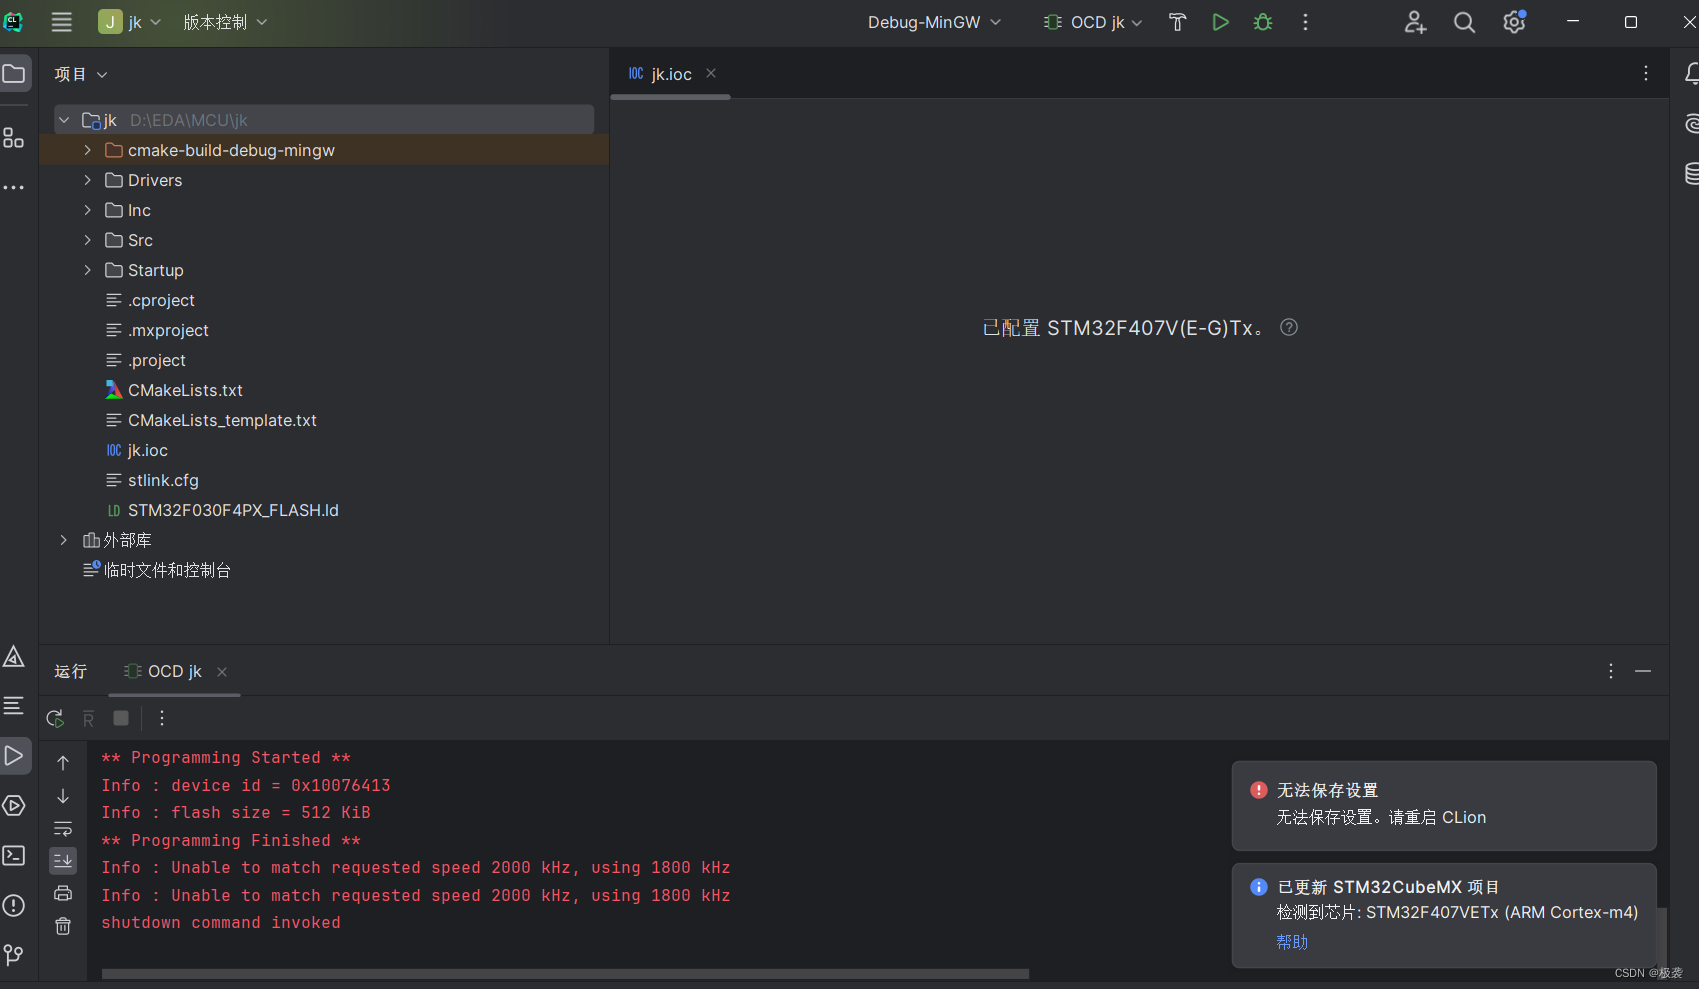Screen dimensions: 1699x989
Task: Go up the stack trace arrow
Action: coord(63,763)
